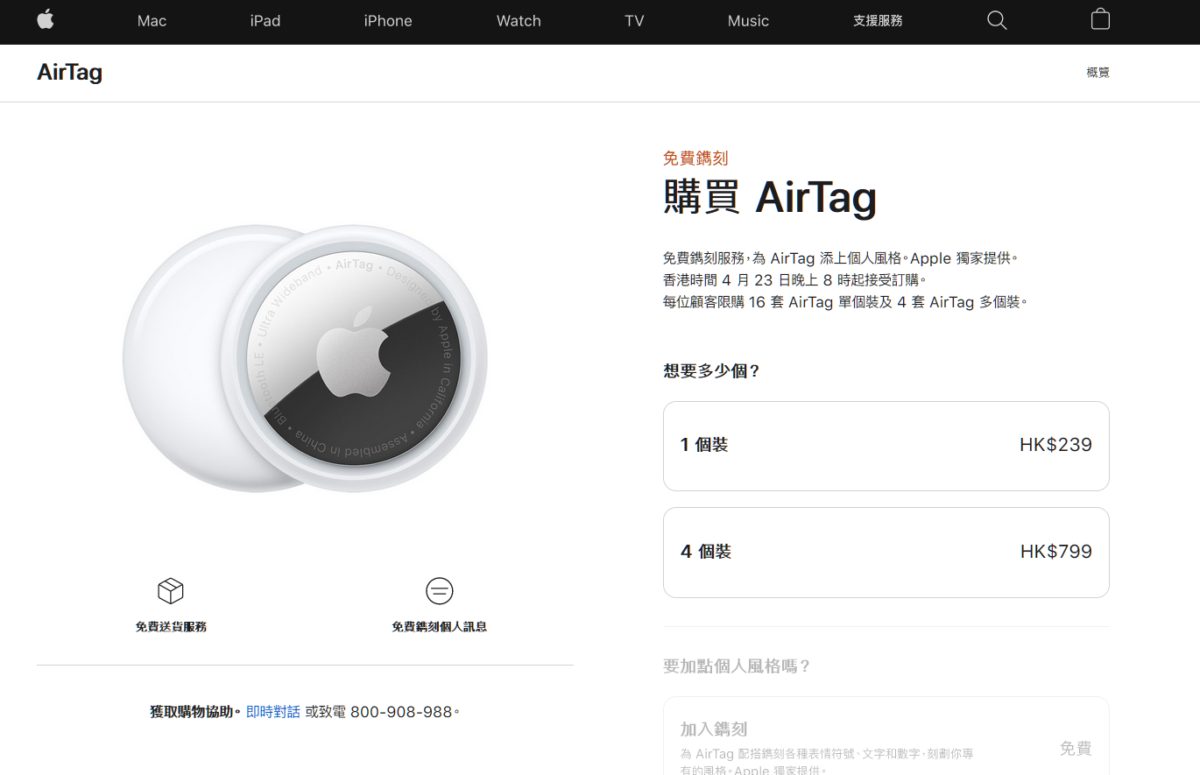The height and width of the screenshot is (775, 1200).
Task: Open the 支援服務 menu item
Action: click(878, 20)
